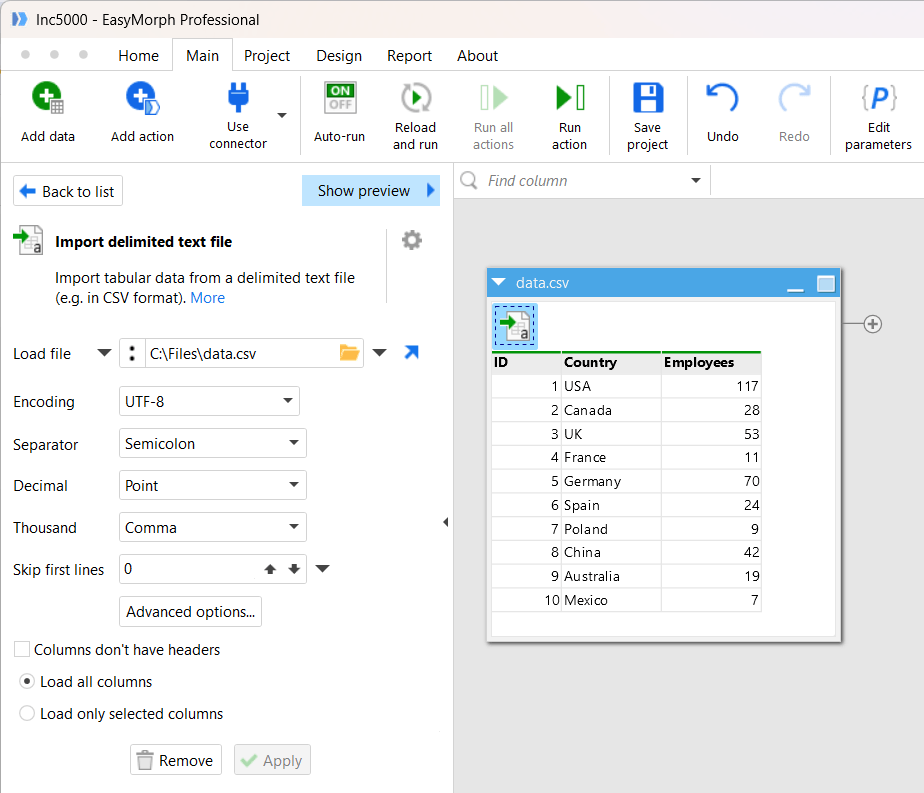Switch to the Design tab
924x793 pixels.
(339, 55)
